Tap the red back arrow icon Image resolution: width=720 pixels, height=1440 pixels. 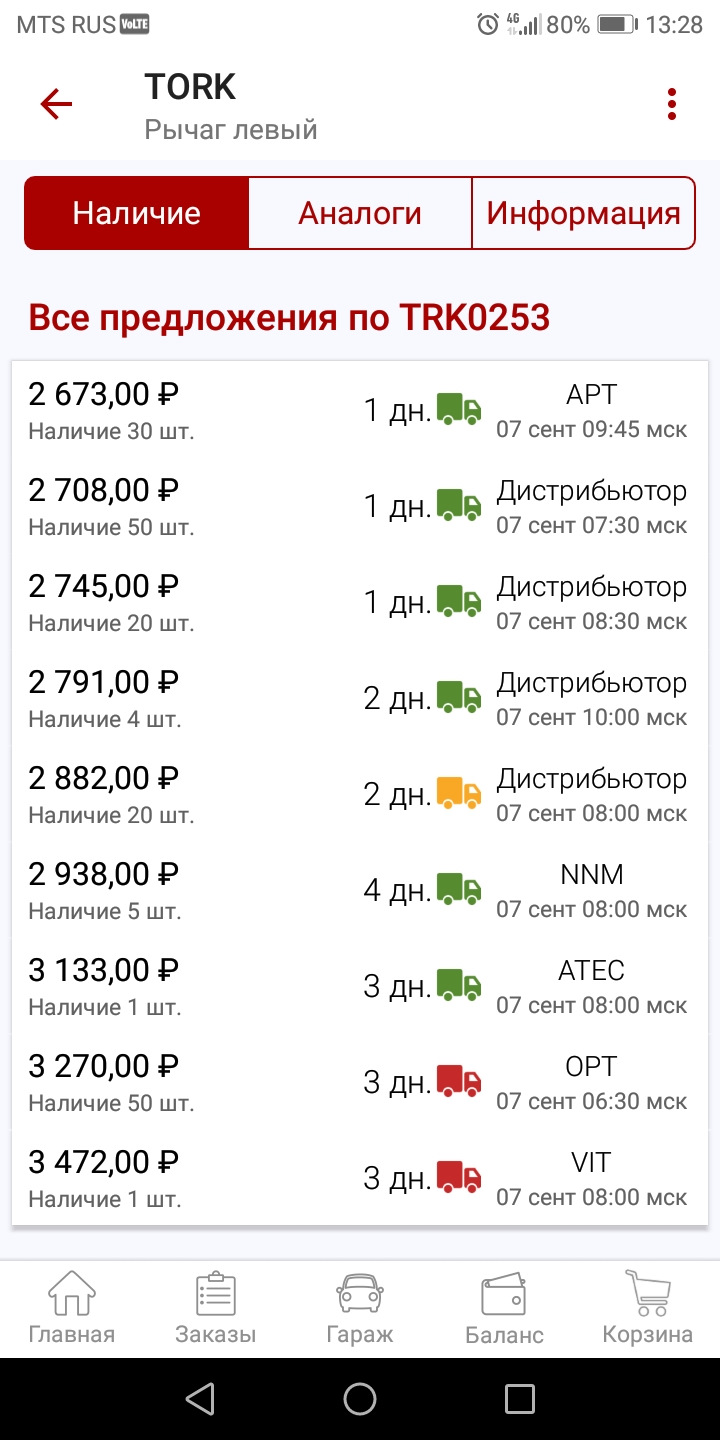click(x=56, y=104)
